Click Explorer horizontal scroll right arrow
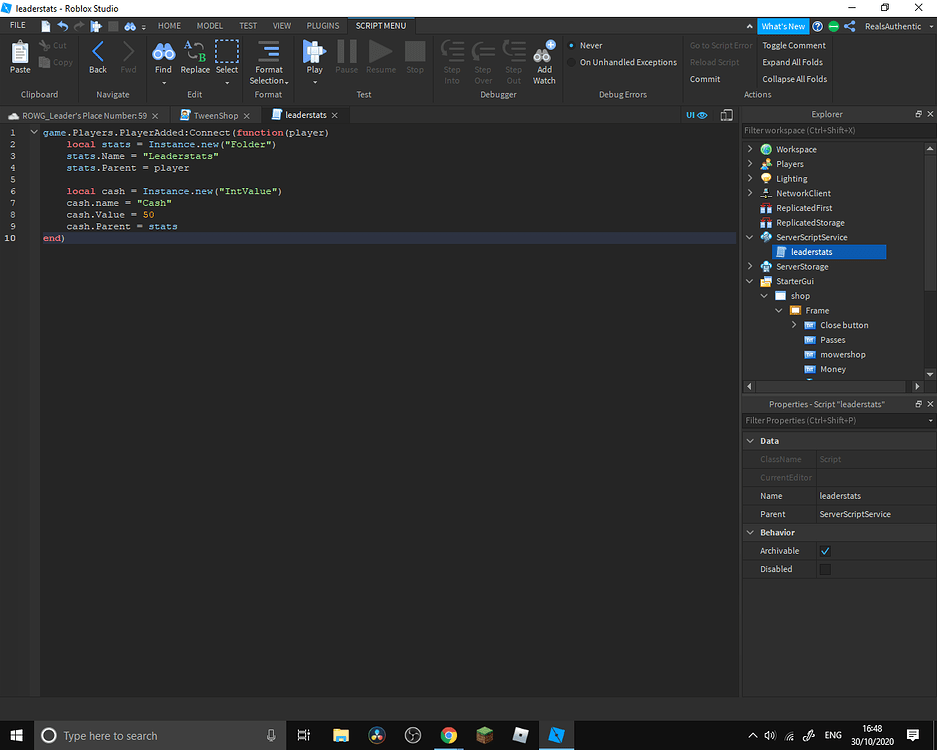937x750 pixels. (x=917, y=387)
